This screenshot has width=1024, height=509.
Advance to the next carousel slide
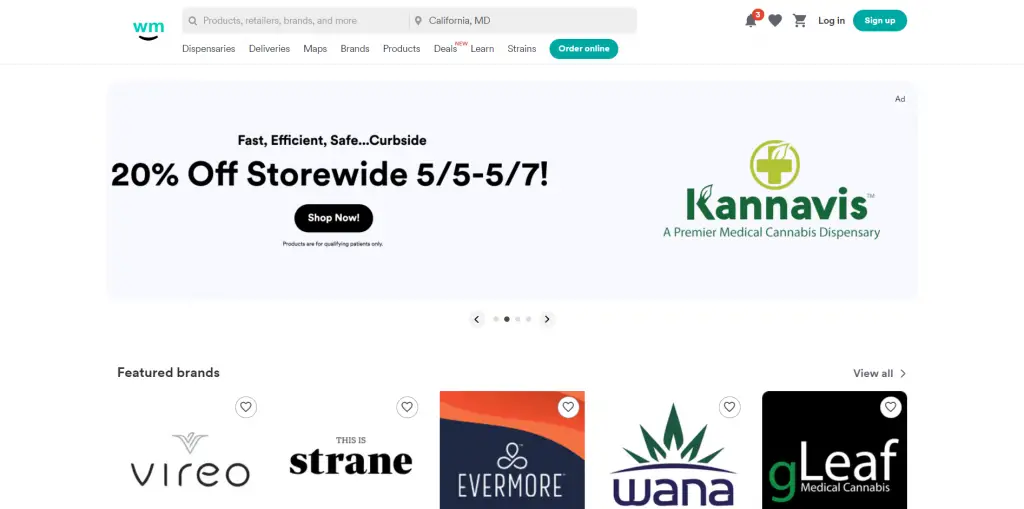click(547, 320)
